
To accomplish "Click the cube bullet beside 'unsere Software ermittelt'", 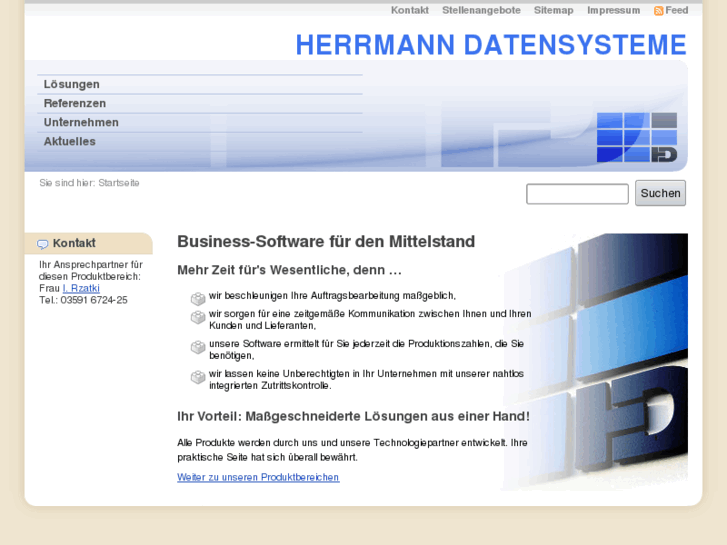I will [x=198, y=347].
